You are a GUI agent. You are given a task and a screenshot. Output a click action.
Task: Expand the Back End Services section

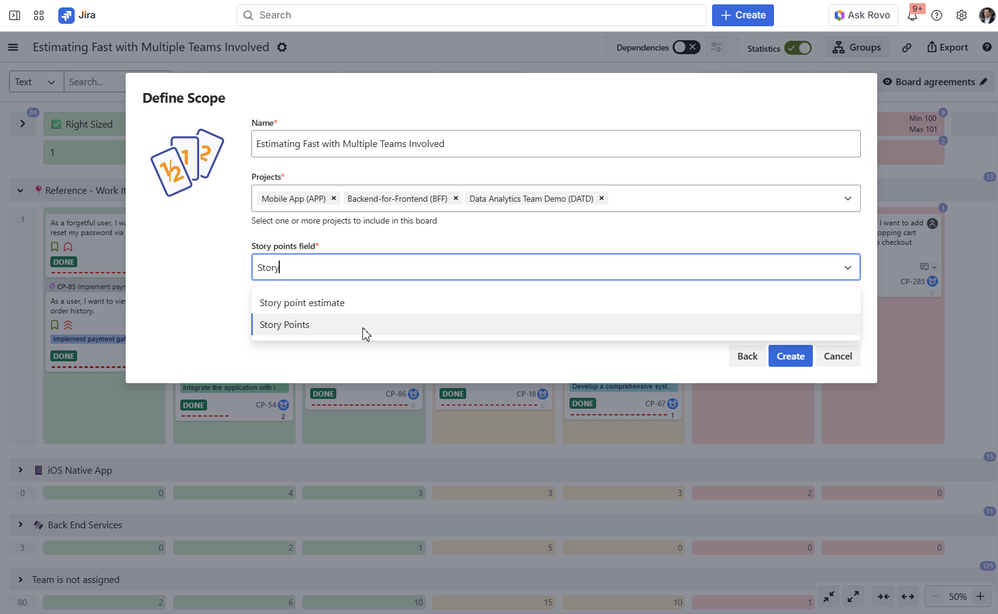click(x=22, y=524)
